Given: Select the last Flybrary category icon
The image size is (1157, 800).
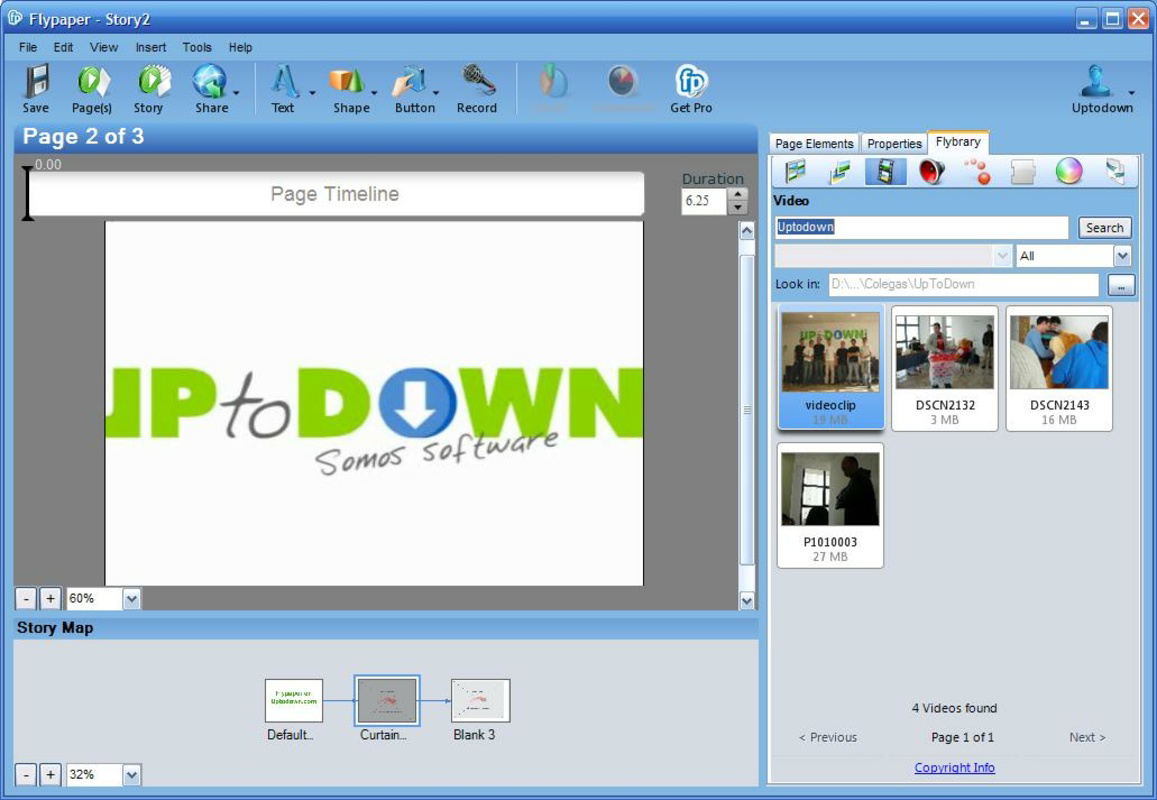Looking at the screenshot, I should point(1115,171).
